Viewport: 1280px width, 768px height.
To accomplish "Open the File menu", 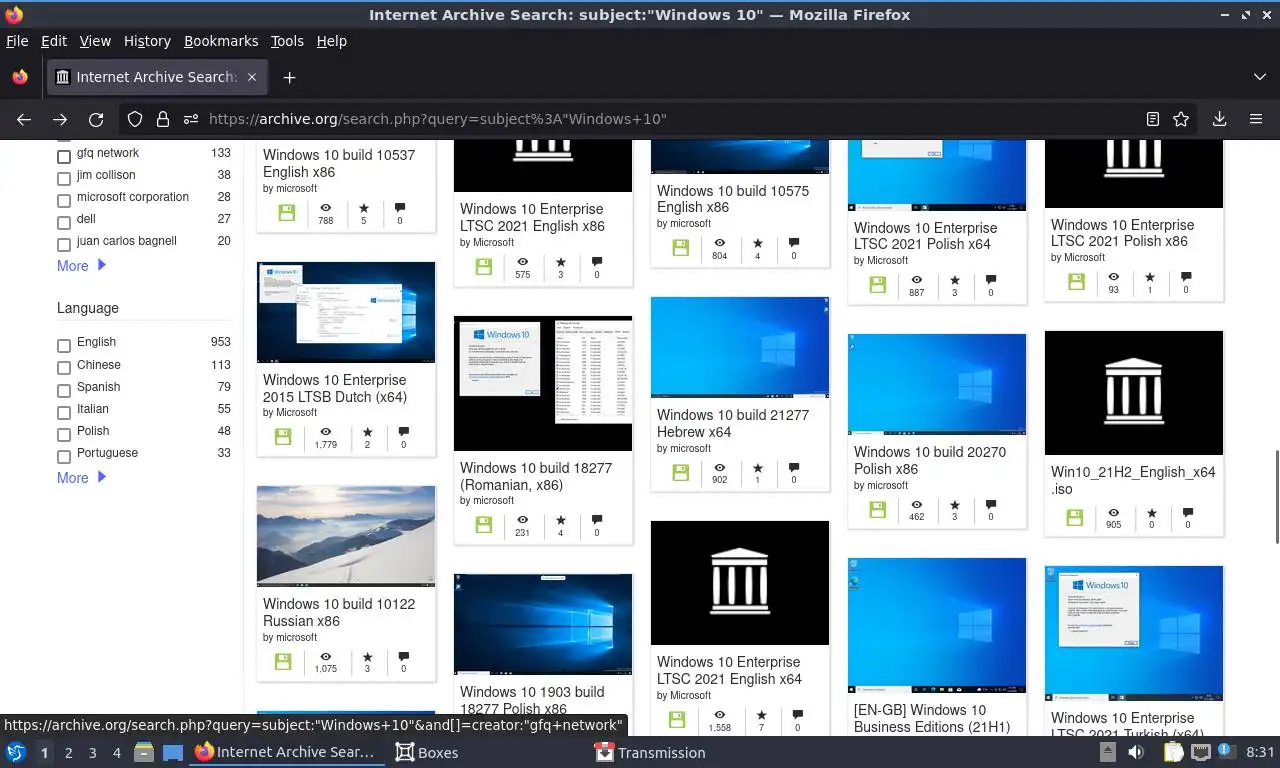I will click(x=17, y=41).
